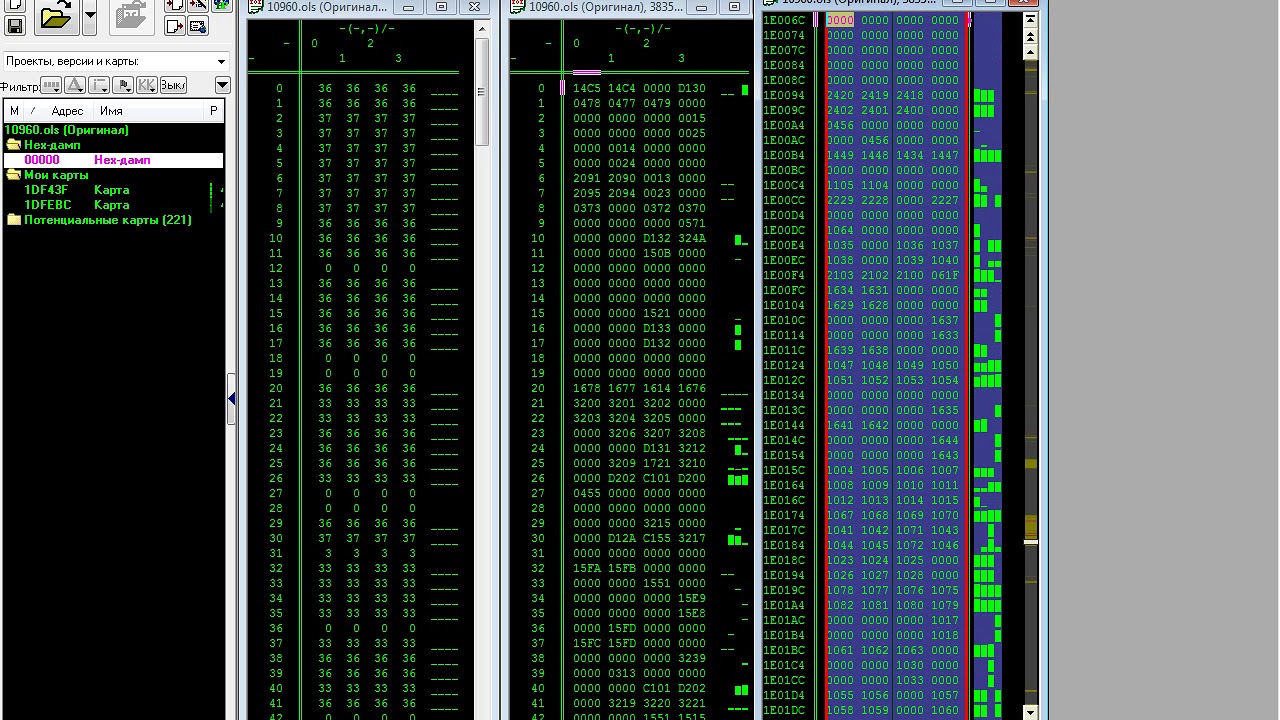Click the KK filter button

[x=147, y=85]
